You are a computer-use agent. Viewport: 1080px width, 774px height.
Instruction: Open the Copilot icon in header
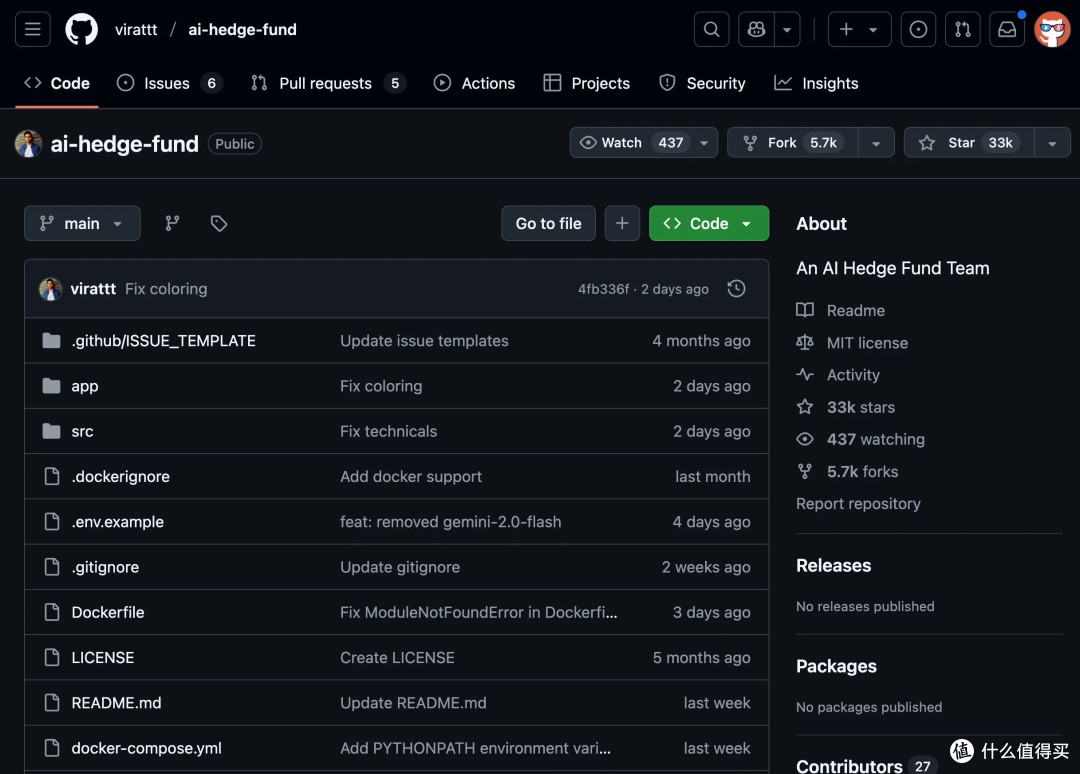757,30
